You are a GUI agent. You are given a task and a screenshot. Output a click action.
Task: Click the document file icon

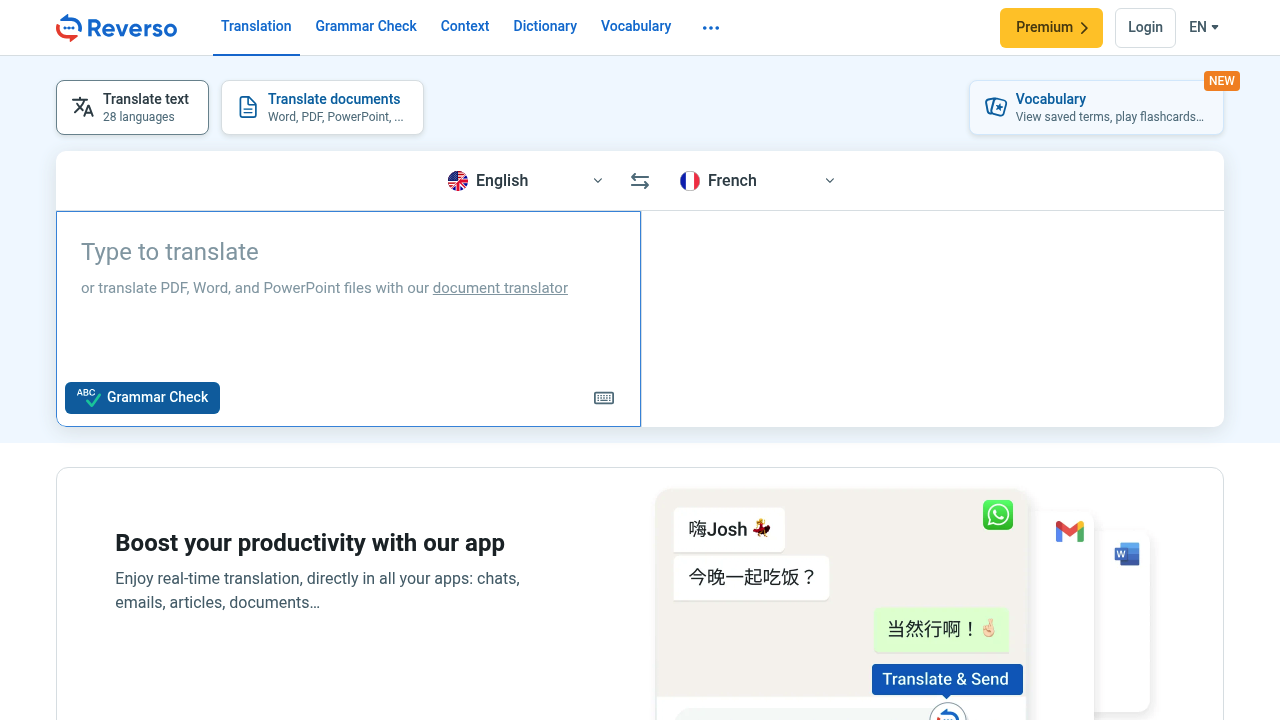pyautogui.click(x=248, y=107)
